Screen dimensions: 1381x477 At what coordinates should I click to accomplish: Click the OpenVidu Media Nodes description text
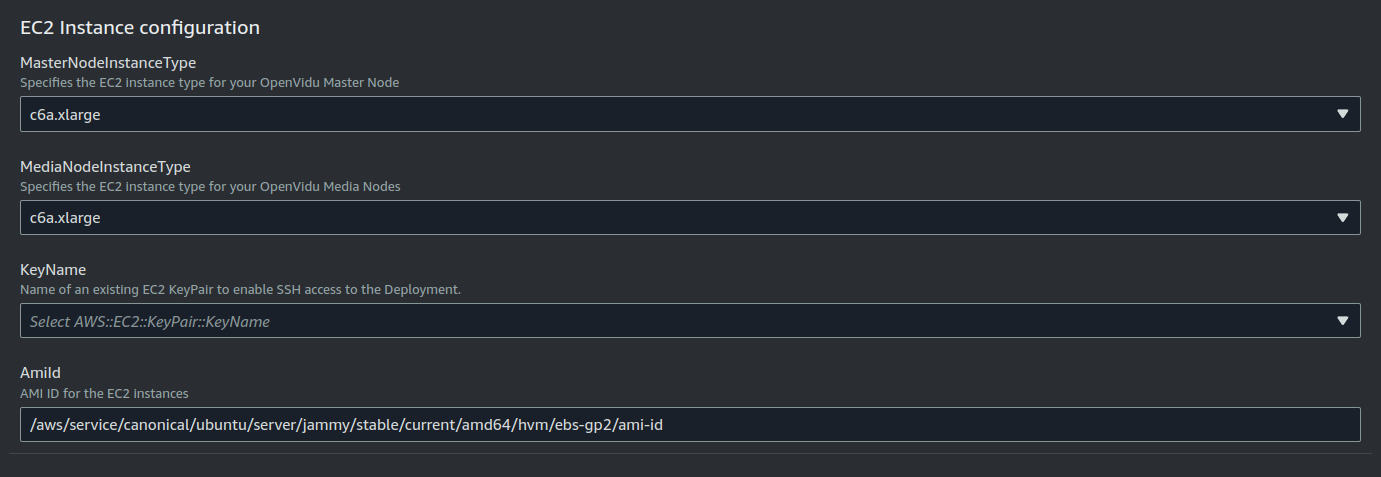[x=211, y=186]
